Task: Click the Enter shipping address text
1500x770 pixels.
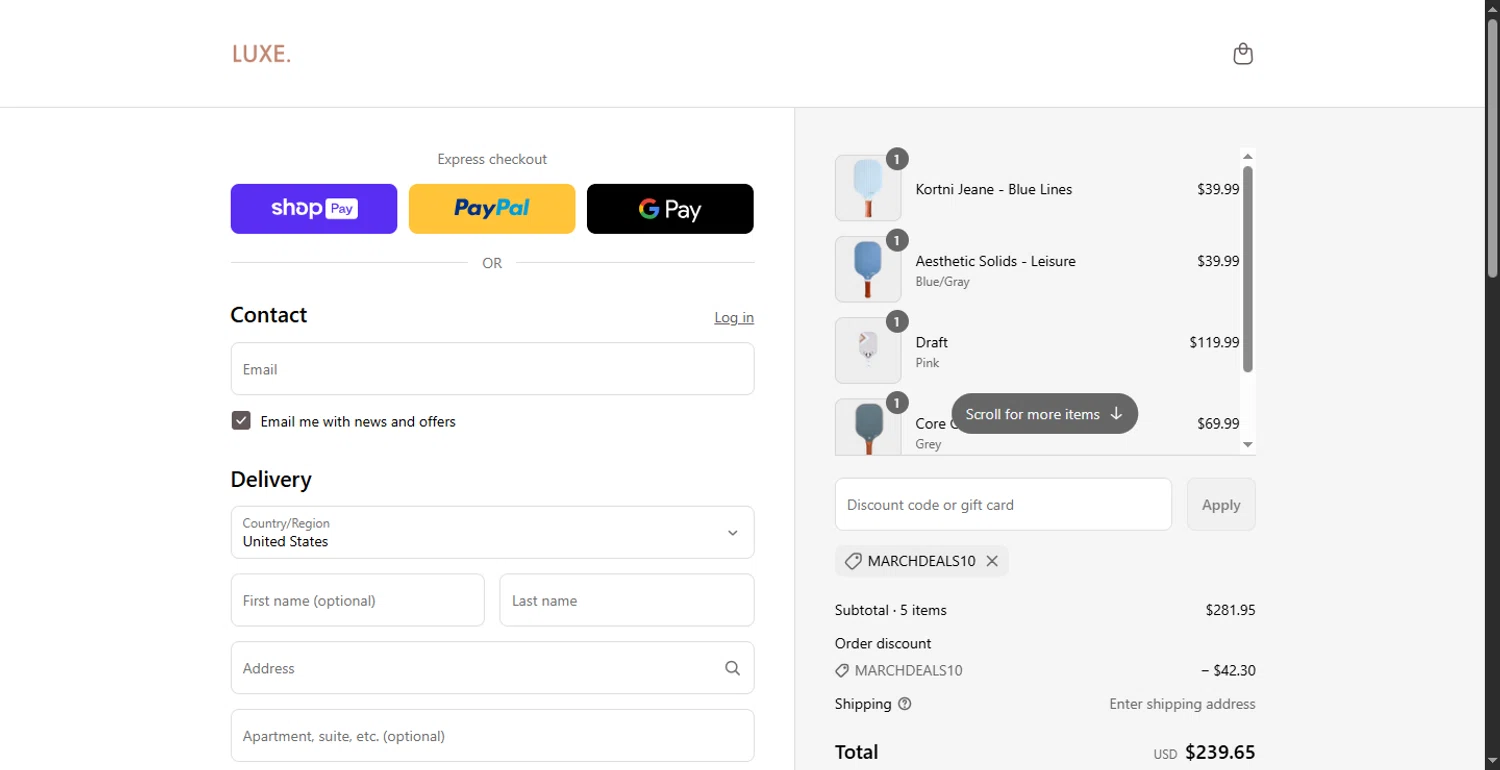Action: [x=1182, y=704]
